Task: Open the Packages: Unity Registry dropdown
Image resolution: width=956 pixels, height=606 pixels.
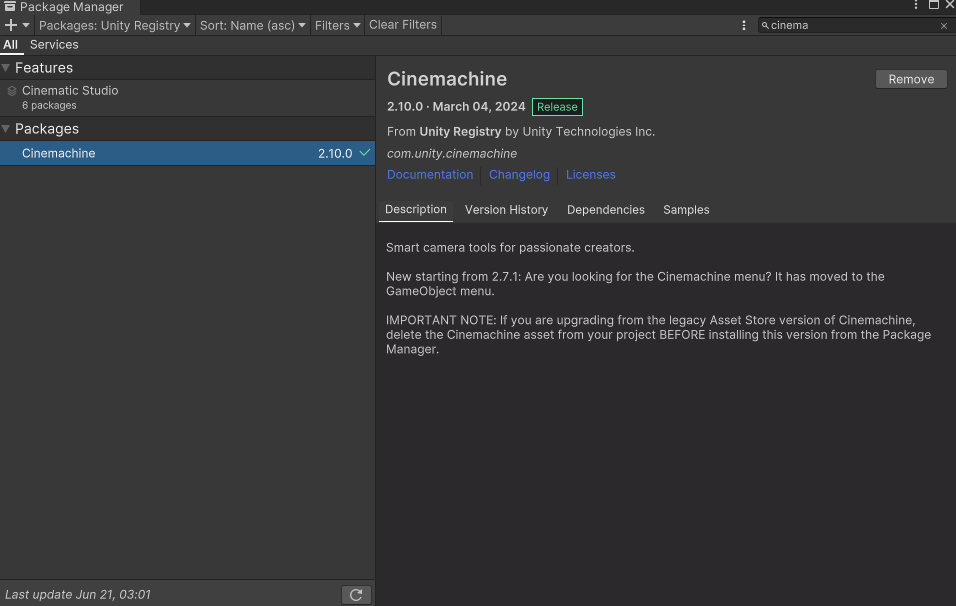Action: (115, 25)
